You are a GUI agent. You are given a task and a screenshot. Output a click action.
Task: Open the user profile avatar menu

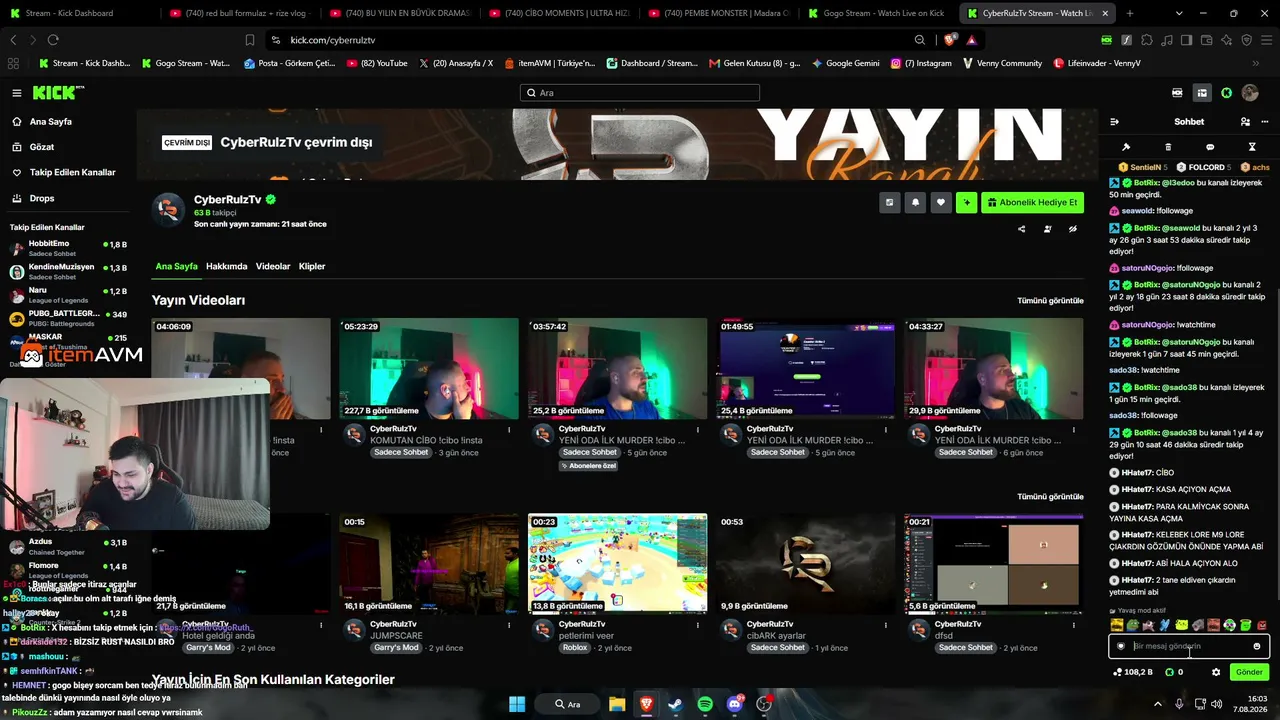(x=1250, y=93)
